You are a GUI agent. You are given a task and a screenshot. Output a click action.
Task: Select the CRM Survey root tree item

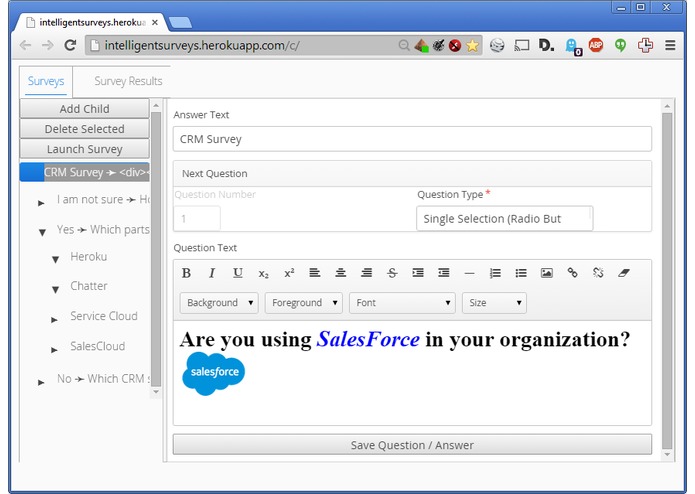[84, 172]
